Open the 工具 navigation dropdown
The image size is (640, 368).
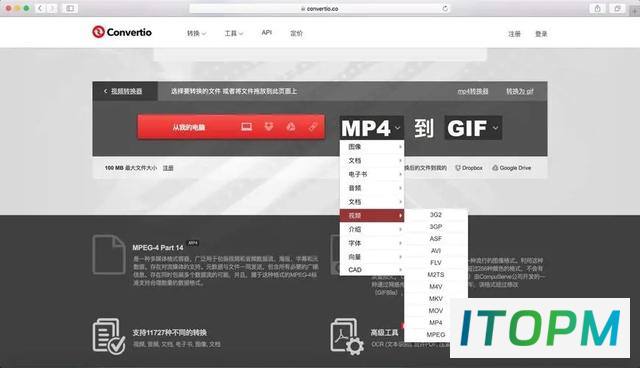tap(234, 33)
